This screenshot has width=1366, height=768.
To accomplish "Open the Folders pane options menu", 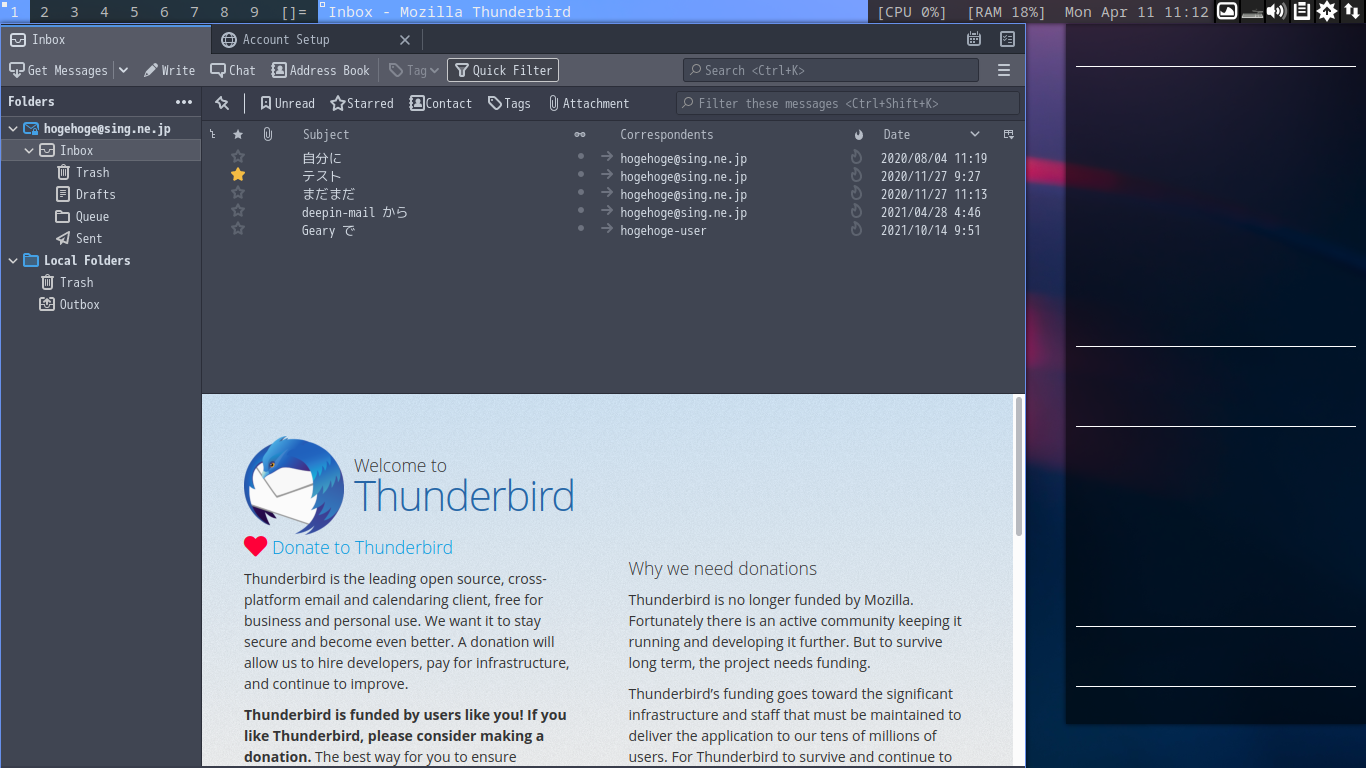I will pos(184,102).
